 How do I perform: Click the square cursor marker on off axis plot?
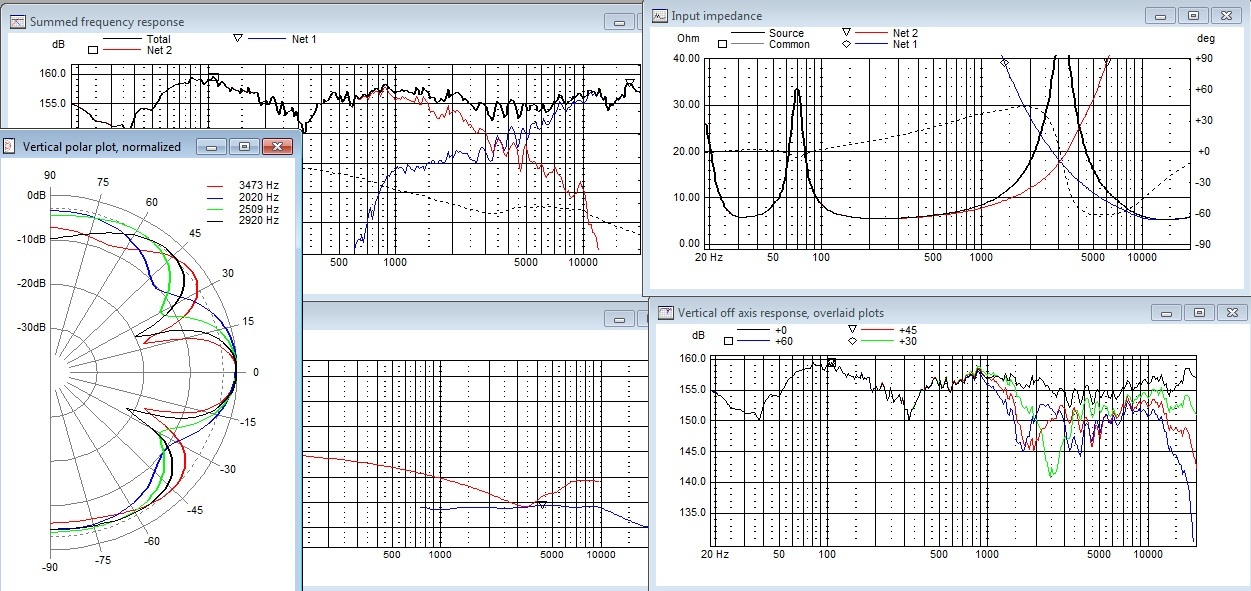[x=831, y=364]
